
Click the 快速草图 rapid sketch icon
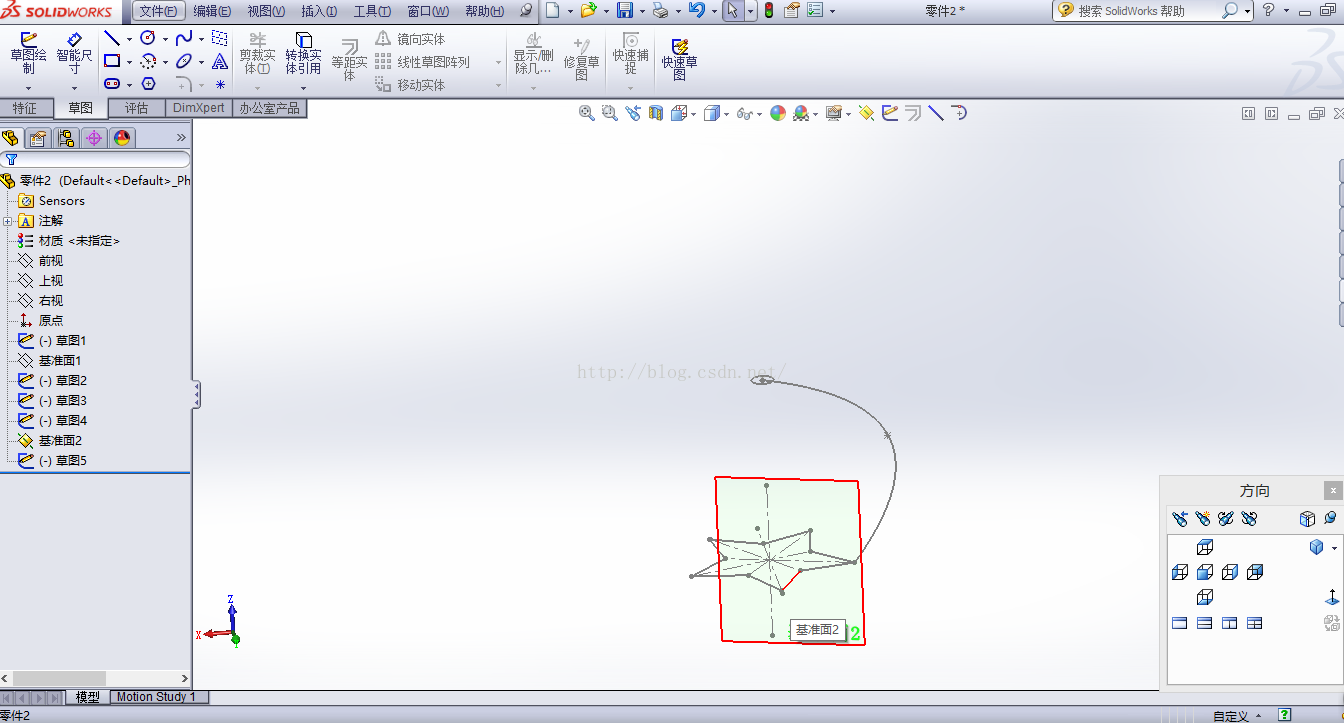(679, 58)
